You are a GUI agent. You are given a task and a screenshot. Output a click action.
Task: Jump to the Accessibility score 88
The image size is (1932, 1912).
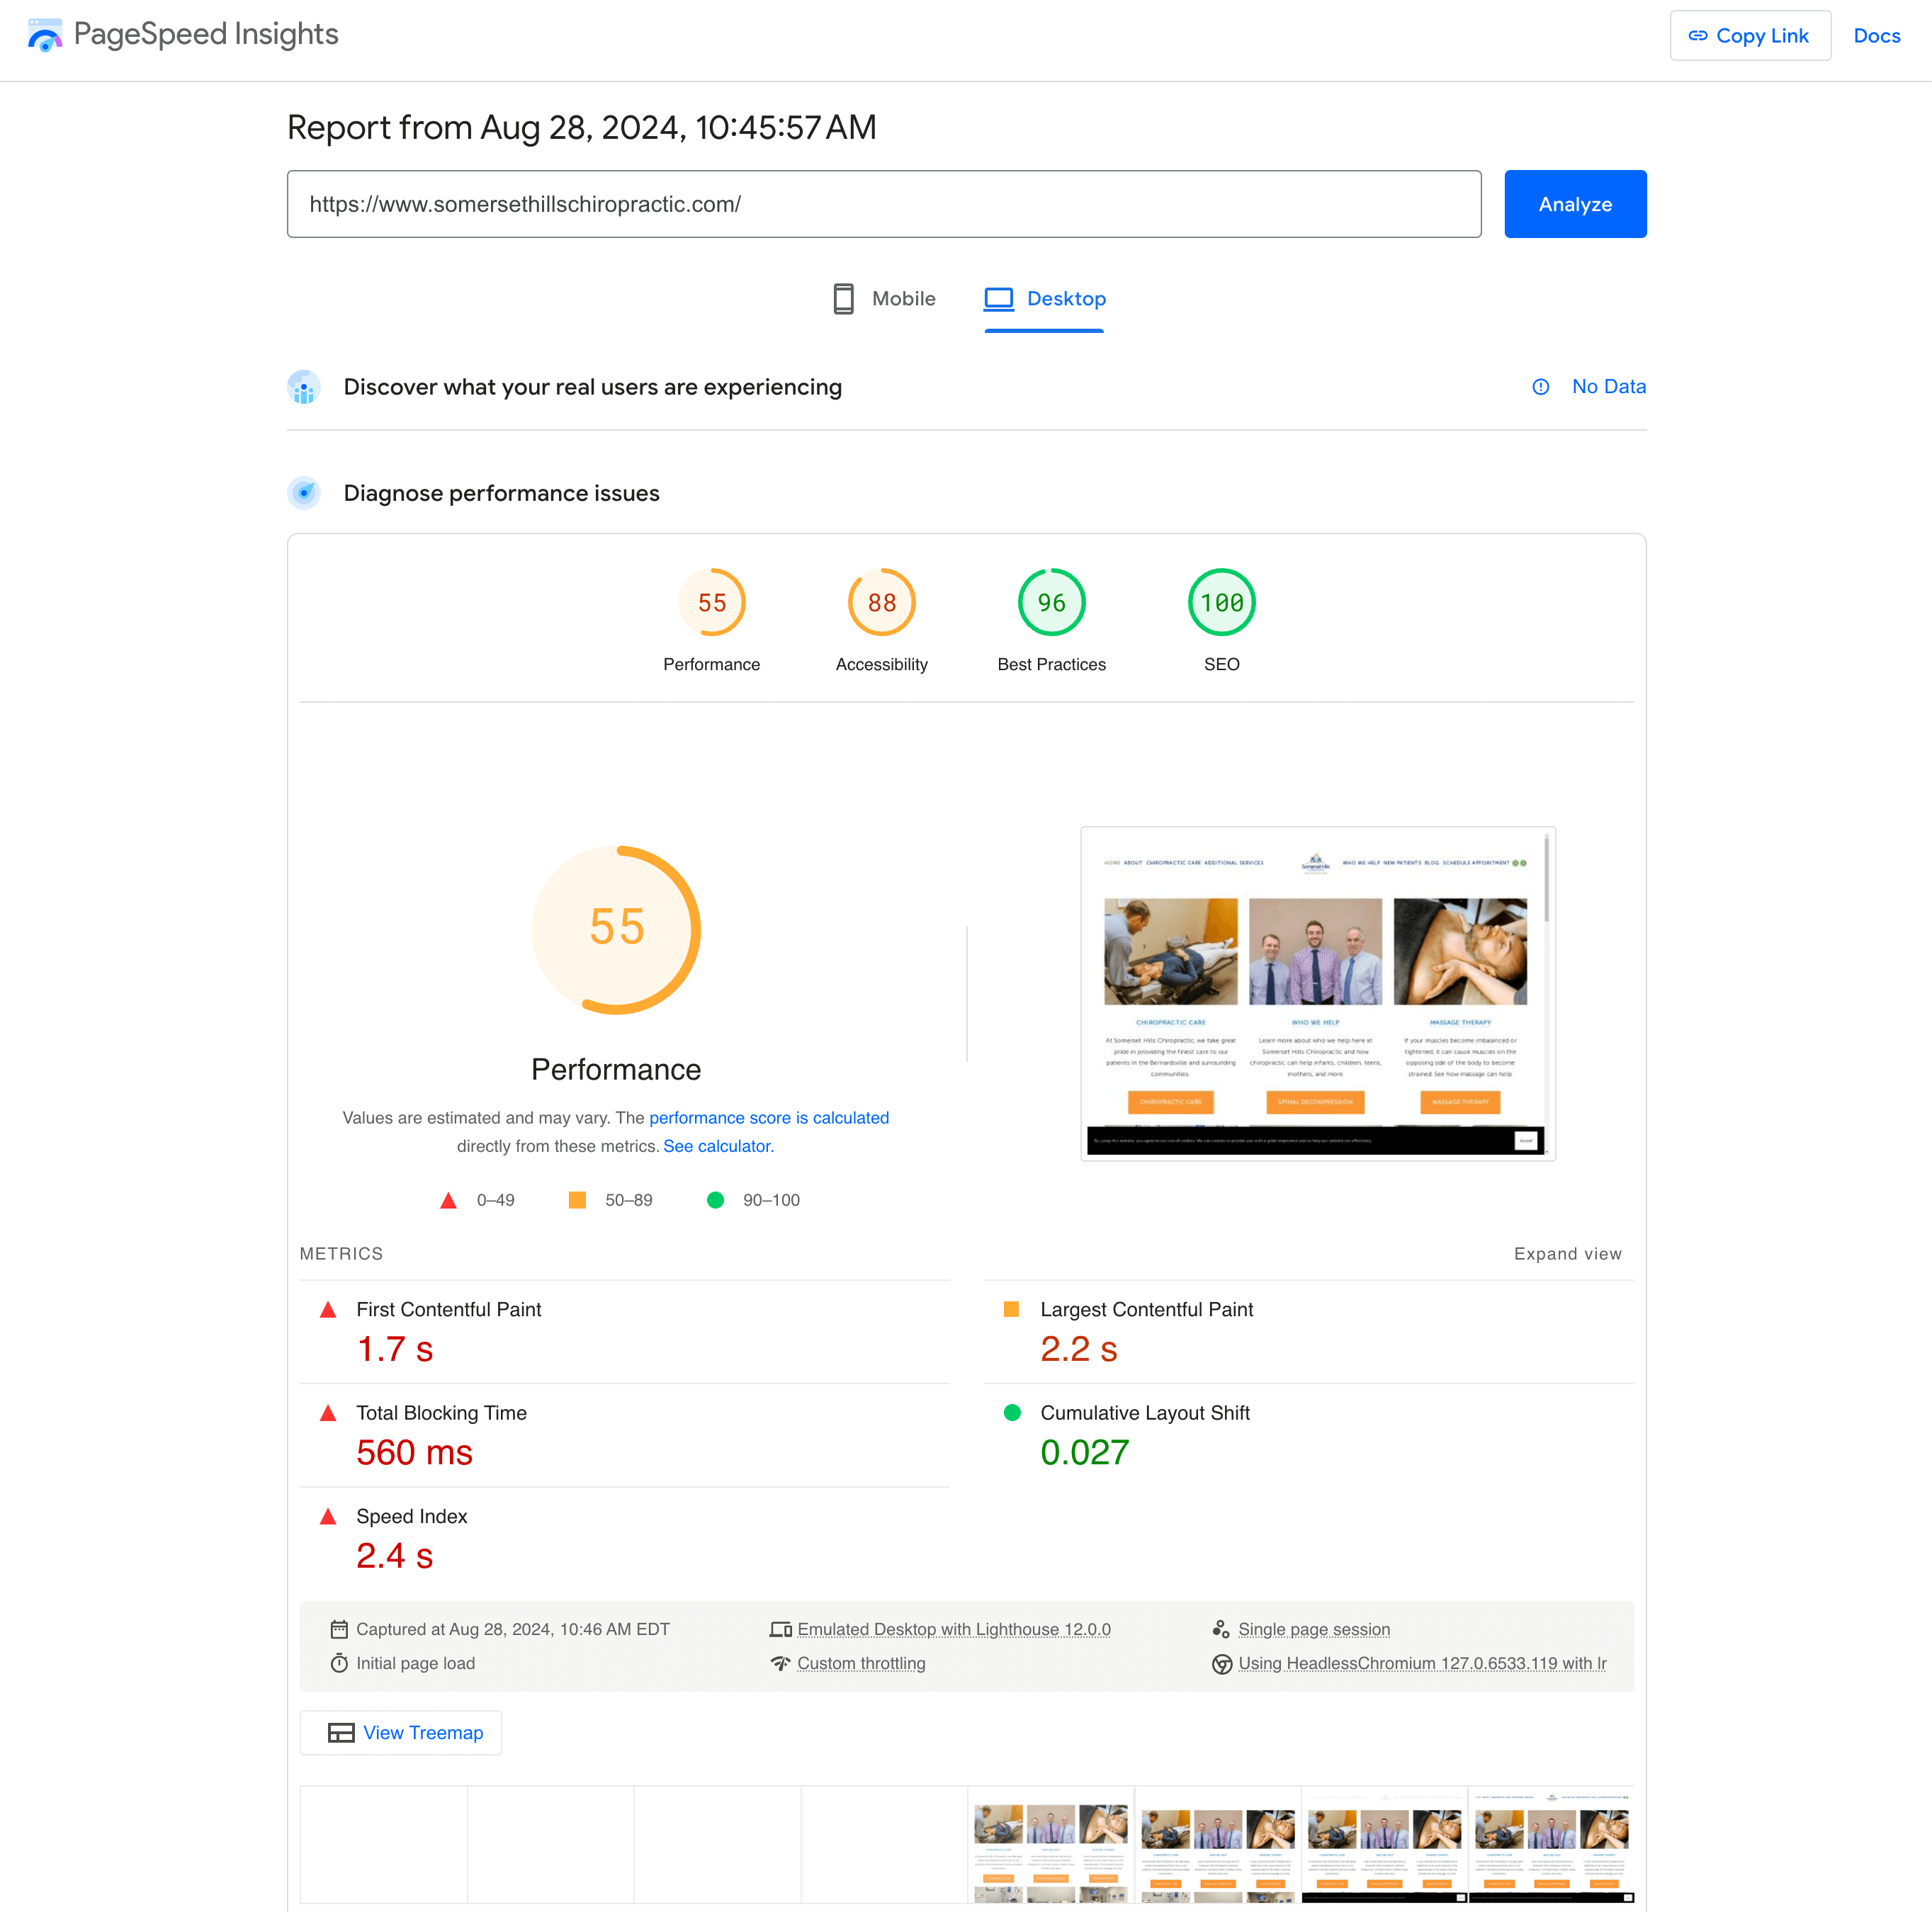click(881, 603)
